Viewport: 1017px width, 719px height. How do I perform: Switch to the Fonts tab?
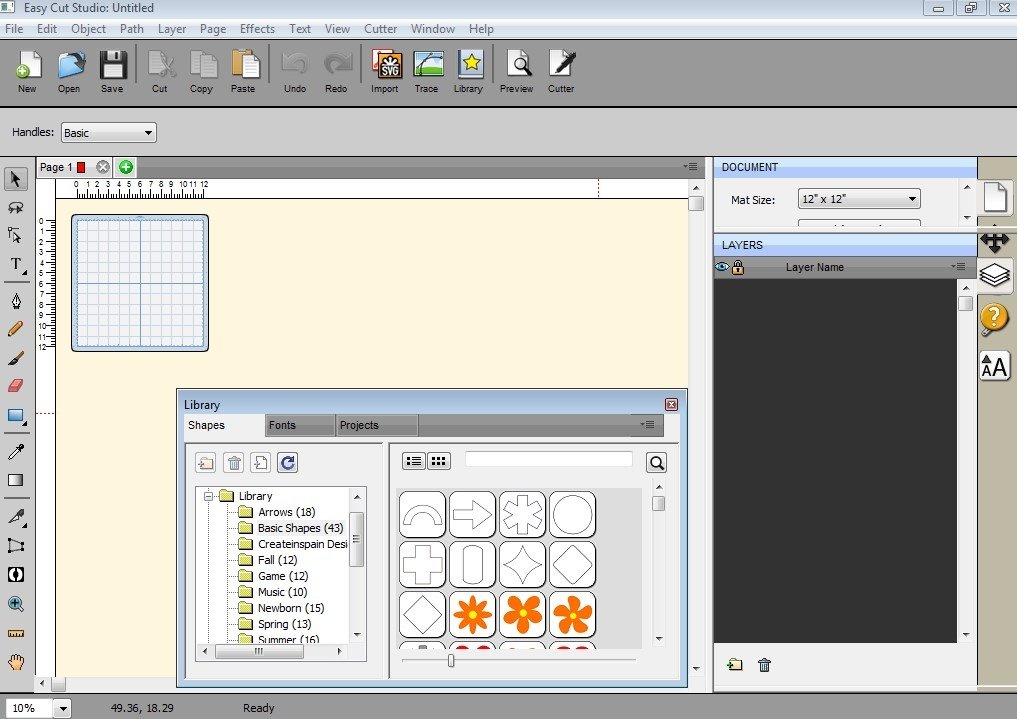(x=300, y=425)
